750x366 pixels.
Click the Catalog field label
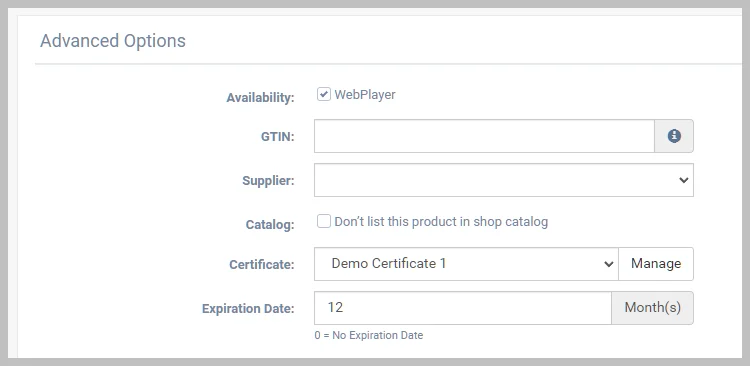point(270,225)
